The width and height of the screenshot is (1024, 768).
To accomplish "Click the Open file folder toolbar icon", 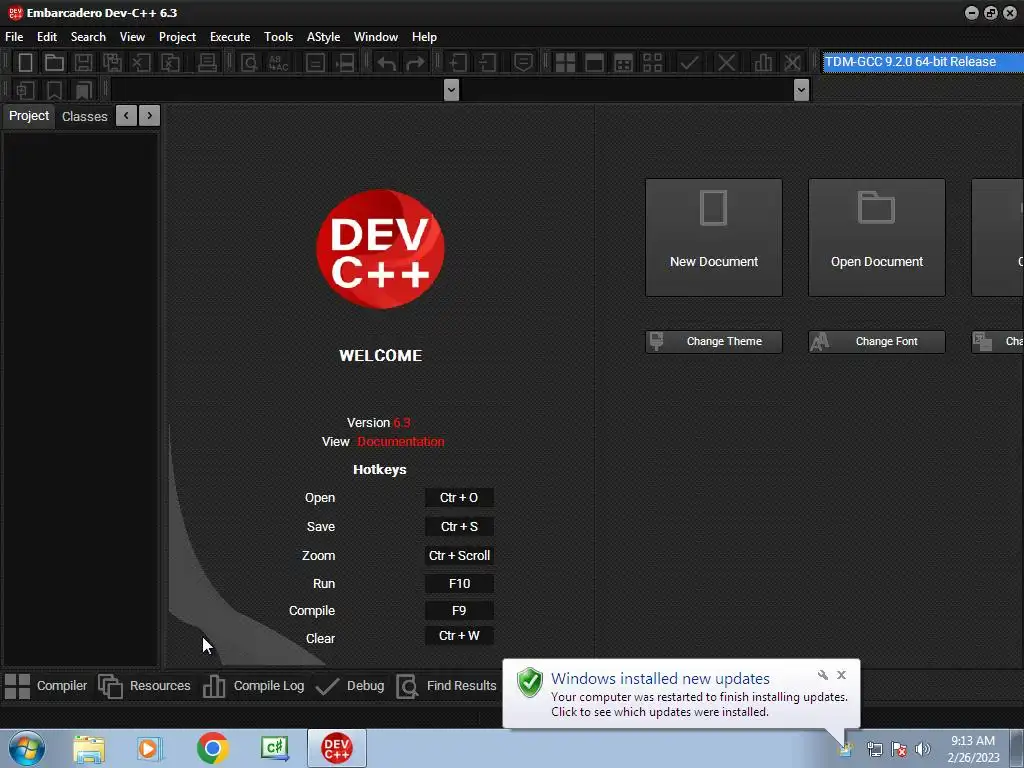I will [x=54, y=63].
